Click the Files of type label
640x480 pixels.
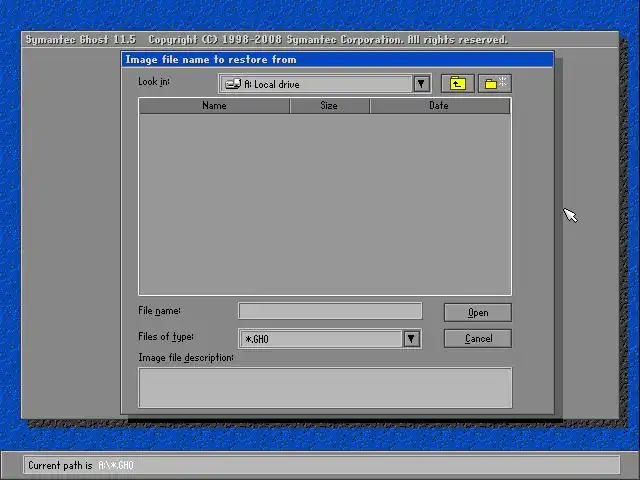coord(166,337)
